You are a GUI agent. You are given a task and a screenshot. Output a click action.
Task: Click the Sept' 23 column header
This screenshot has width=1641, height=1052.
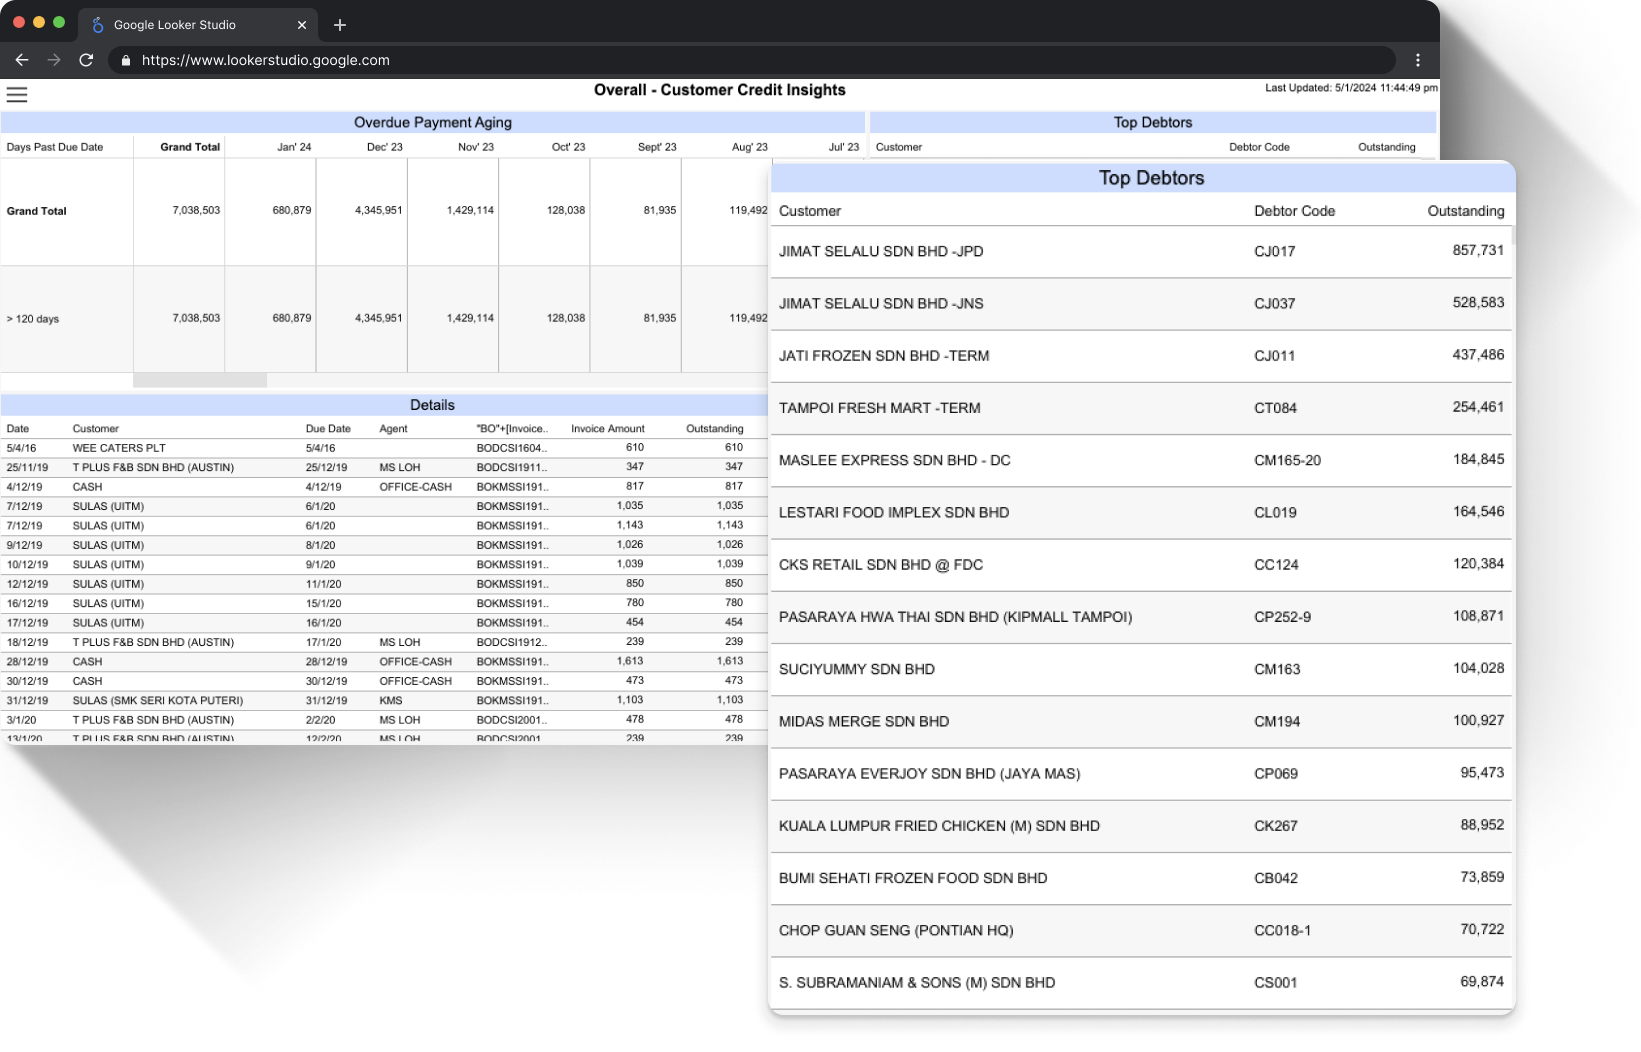[657, 147]
